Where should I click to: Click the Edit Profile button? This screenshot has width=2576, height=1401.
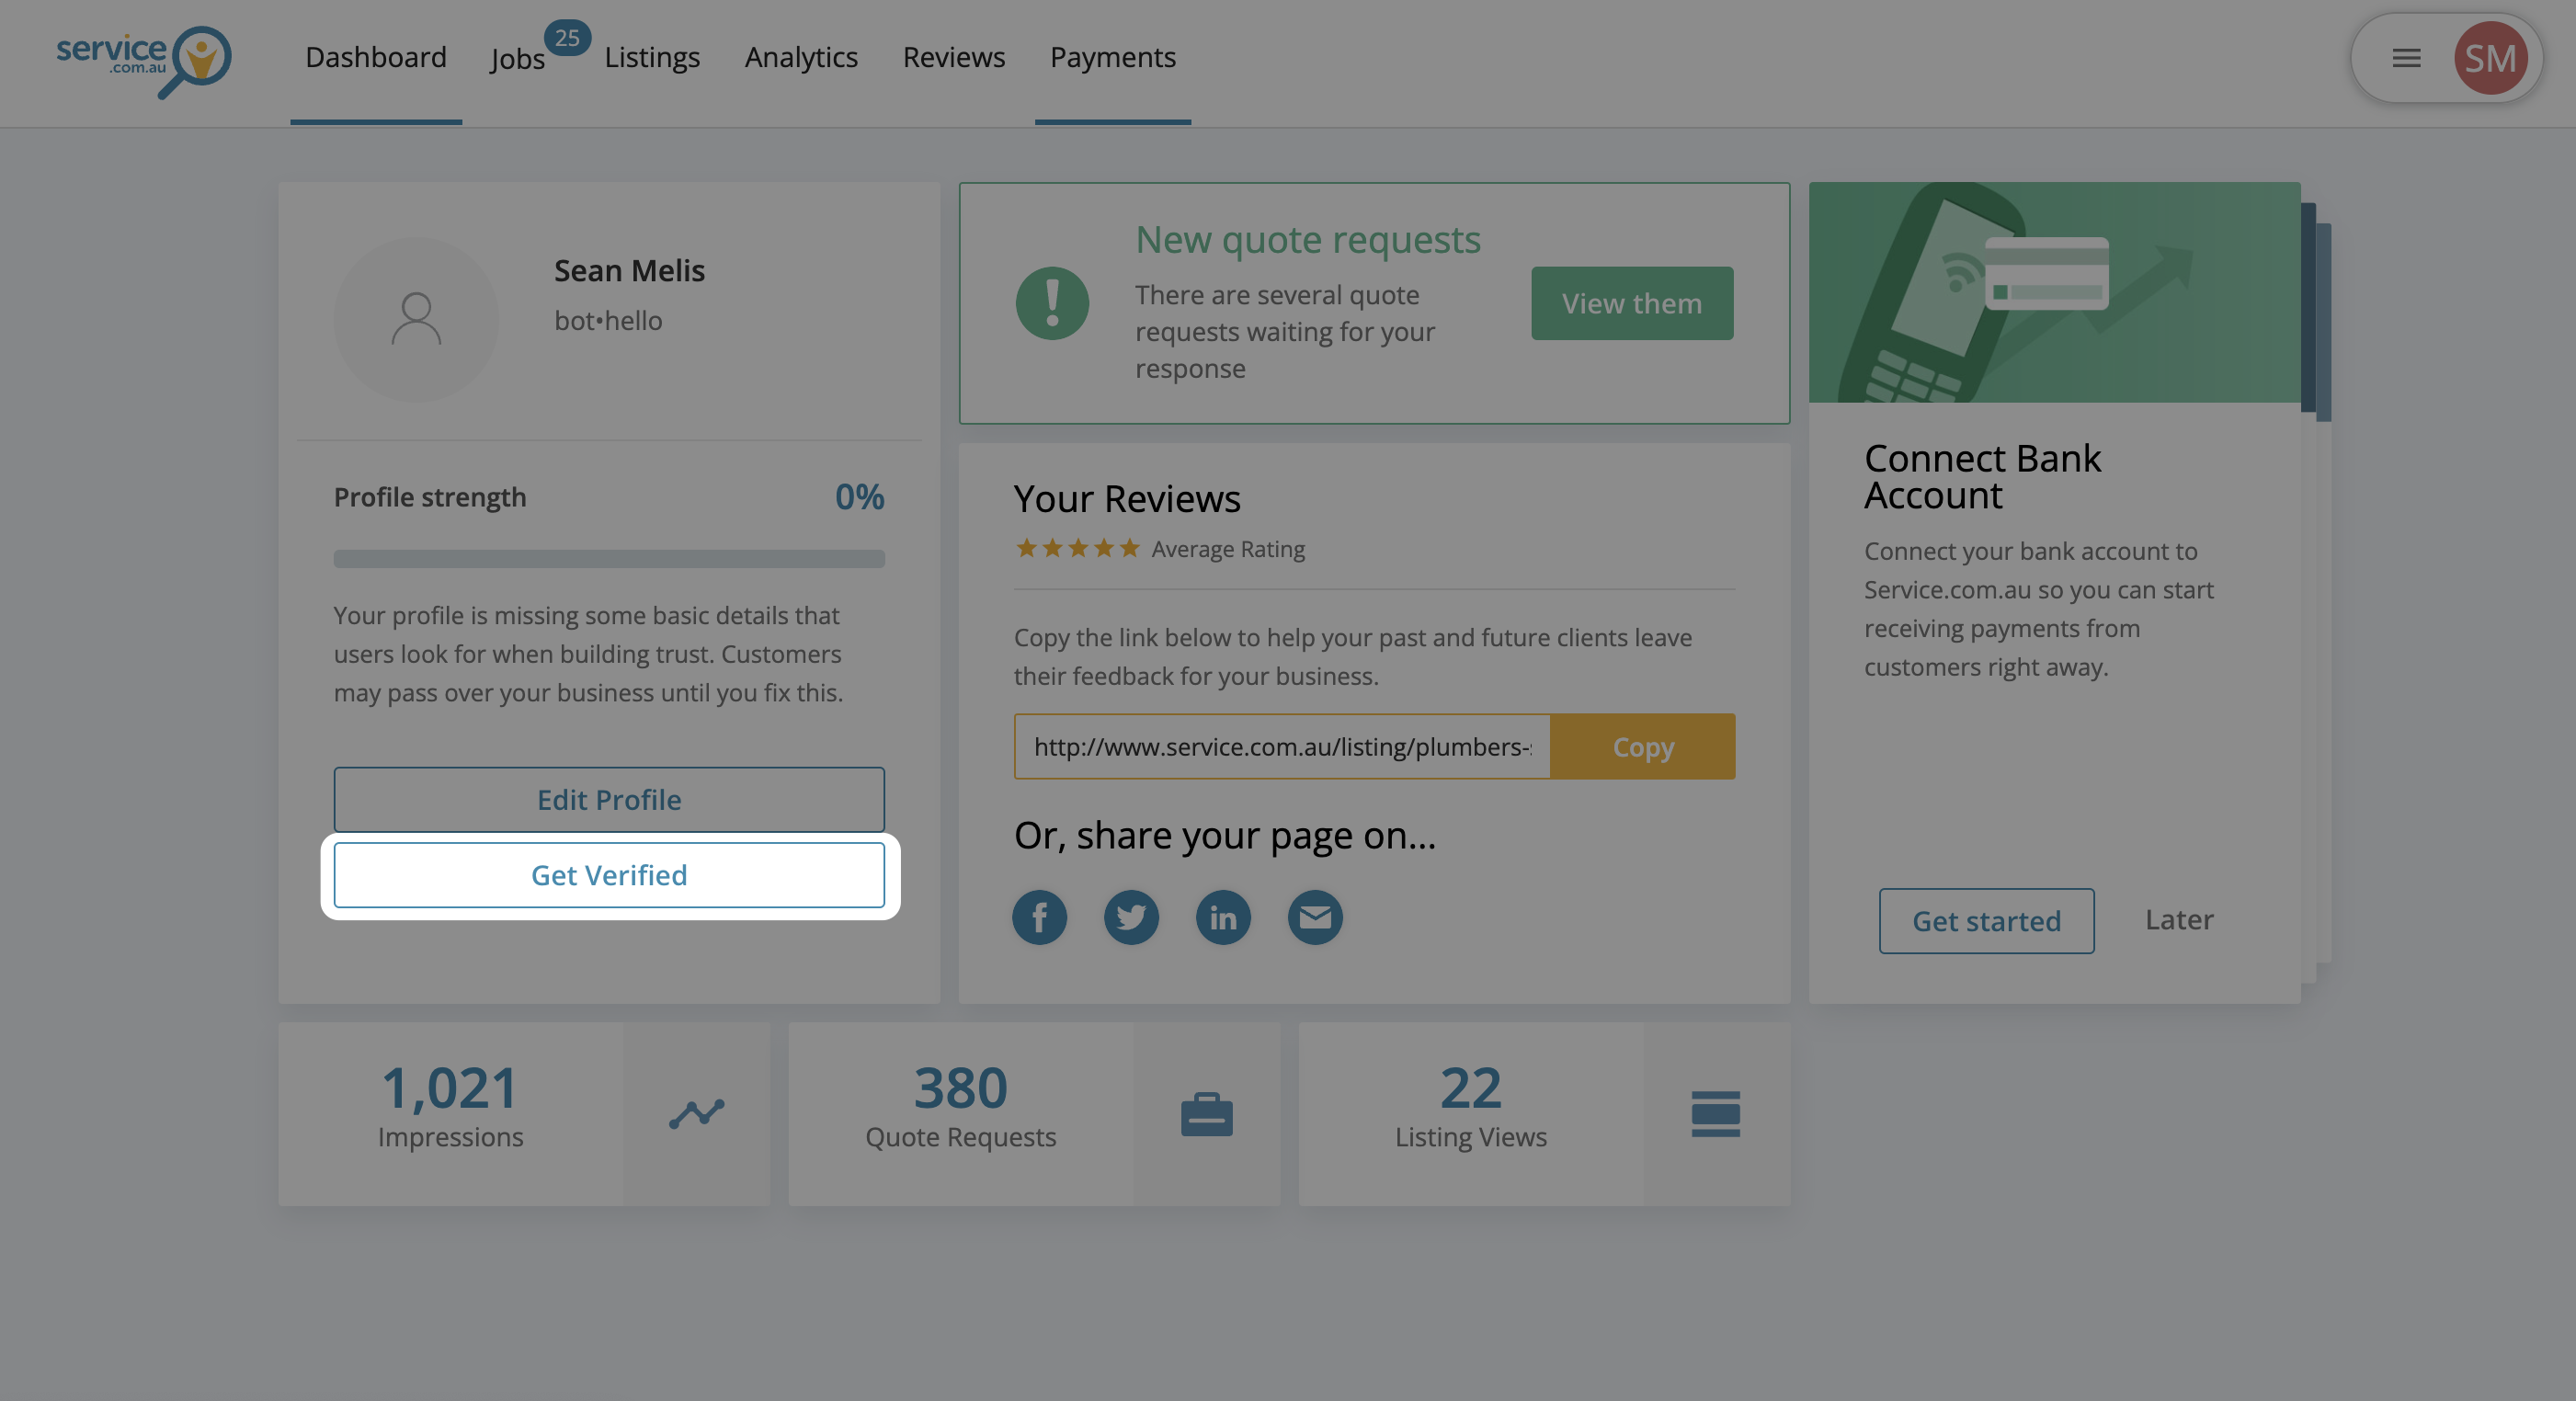[609, 799]
